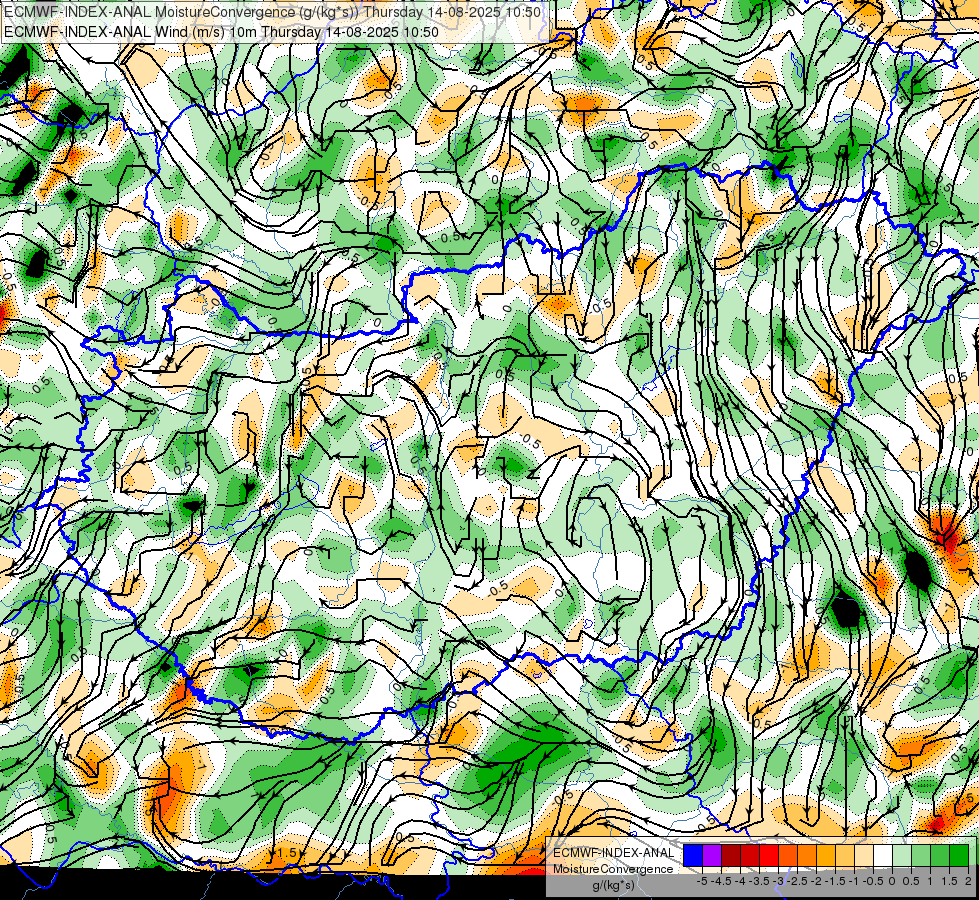Click the MoistureConvergence label in the legend box
This screenshot has width=979, height=900.
pyautogui.click(x=613, y=869)
